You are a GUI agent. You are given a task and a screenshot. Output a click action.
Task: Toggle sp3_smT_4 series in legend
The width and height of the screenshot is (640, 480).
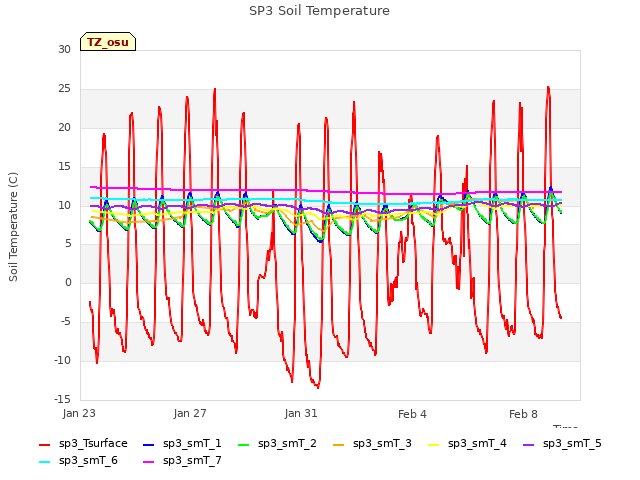467,444
